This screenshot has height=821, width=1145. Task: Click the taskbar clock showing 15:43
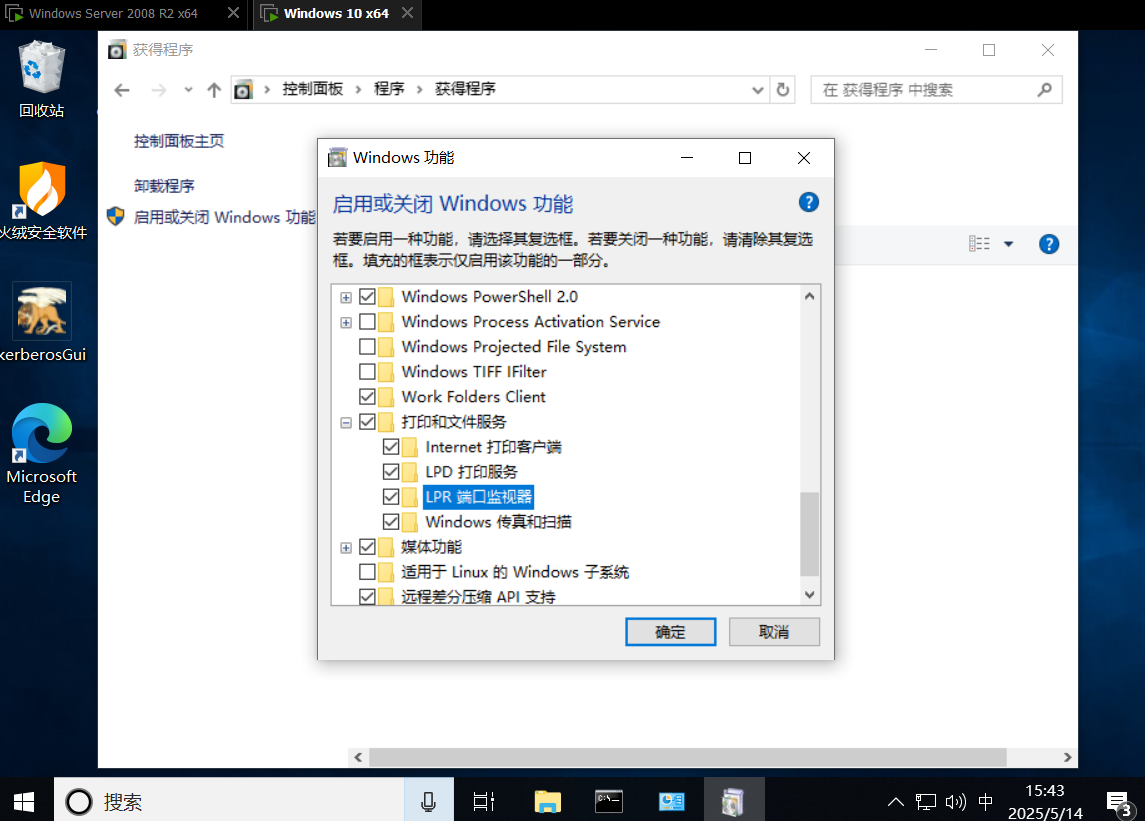(x=1045, y=801)
